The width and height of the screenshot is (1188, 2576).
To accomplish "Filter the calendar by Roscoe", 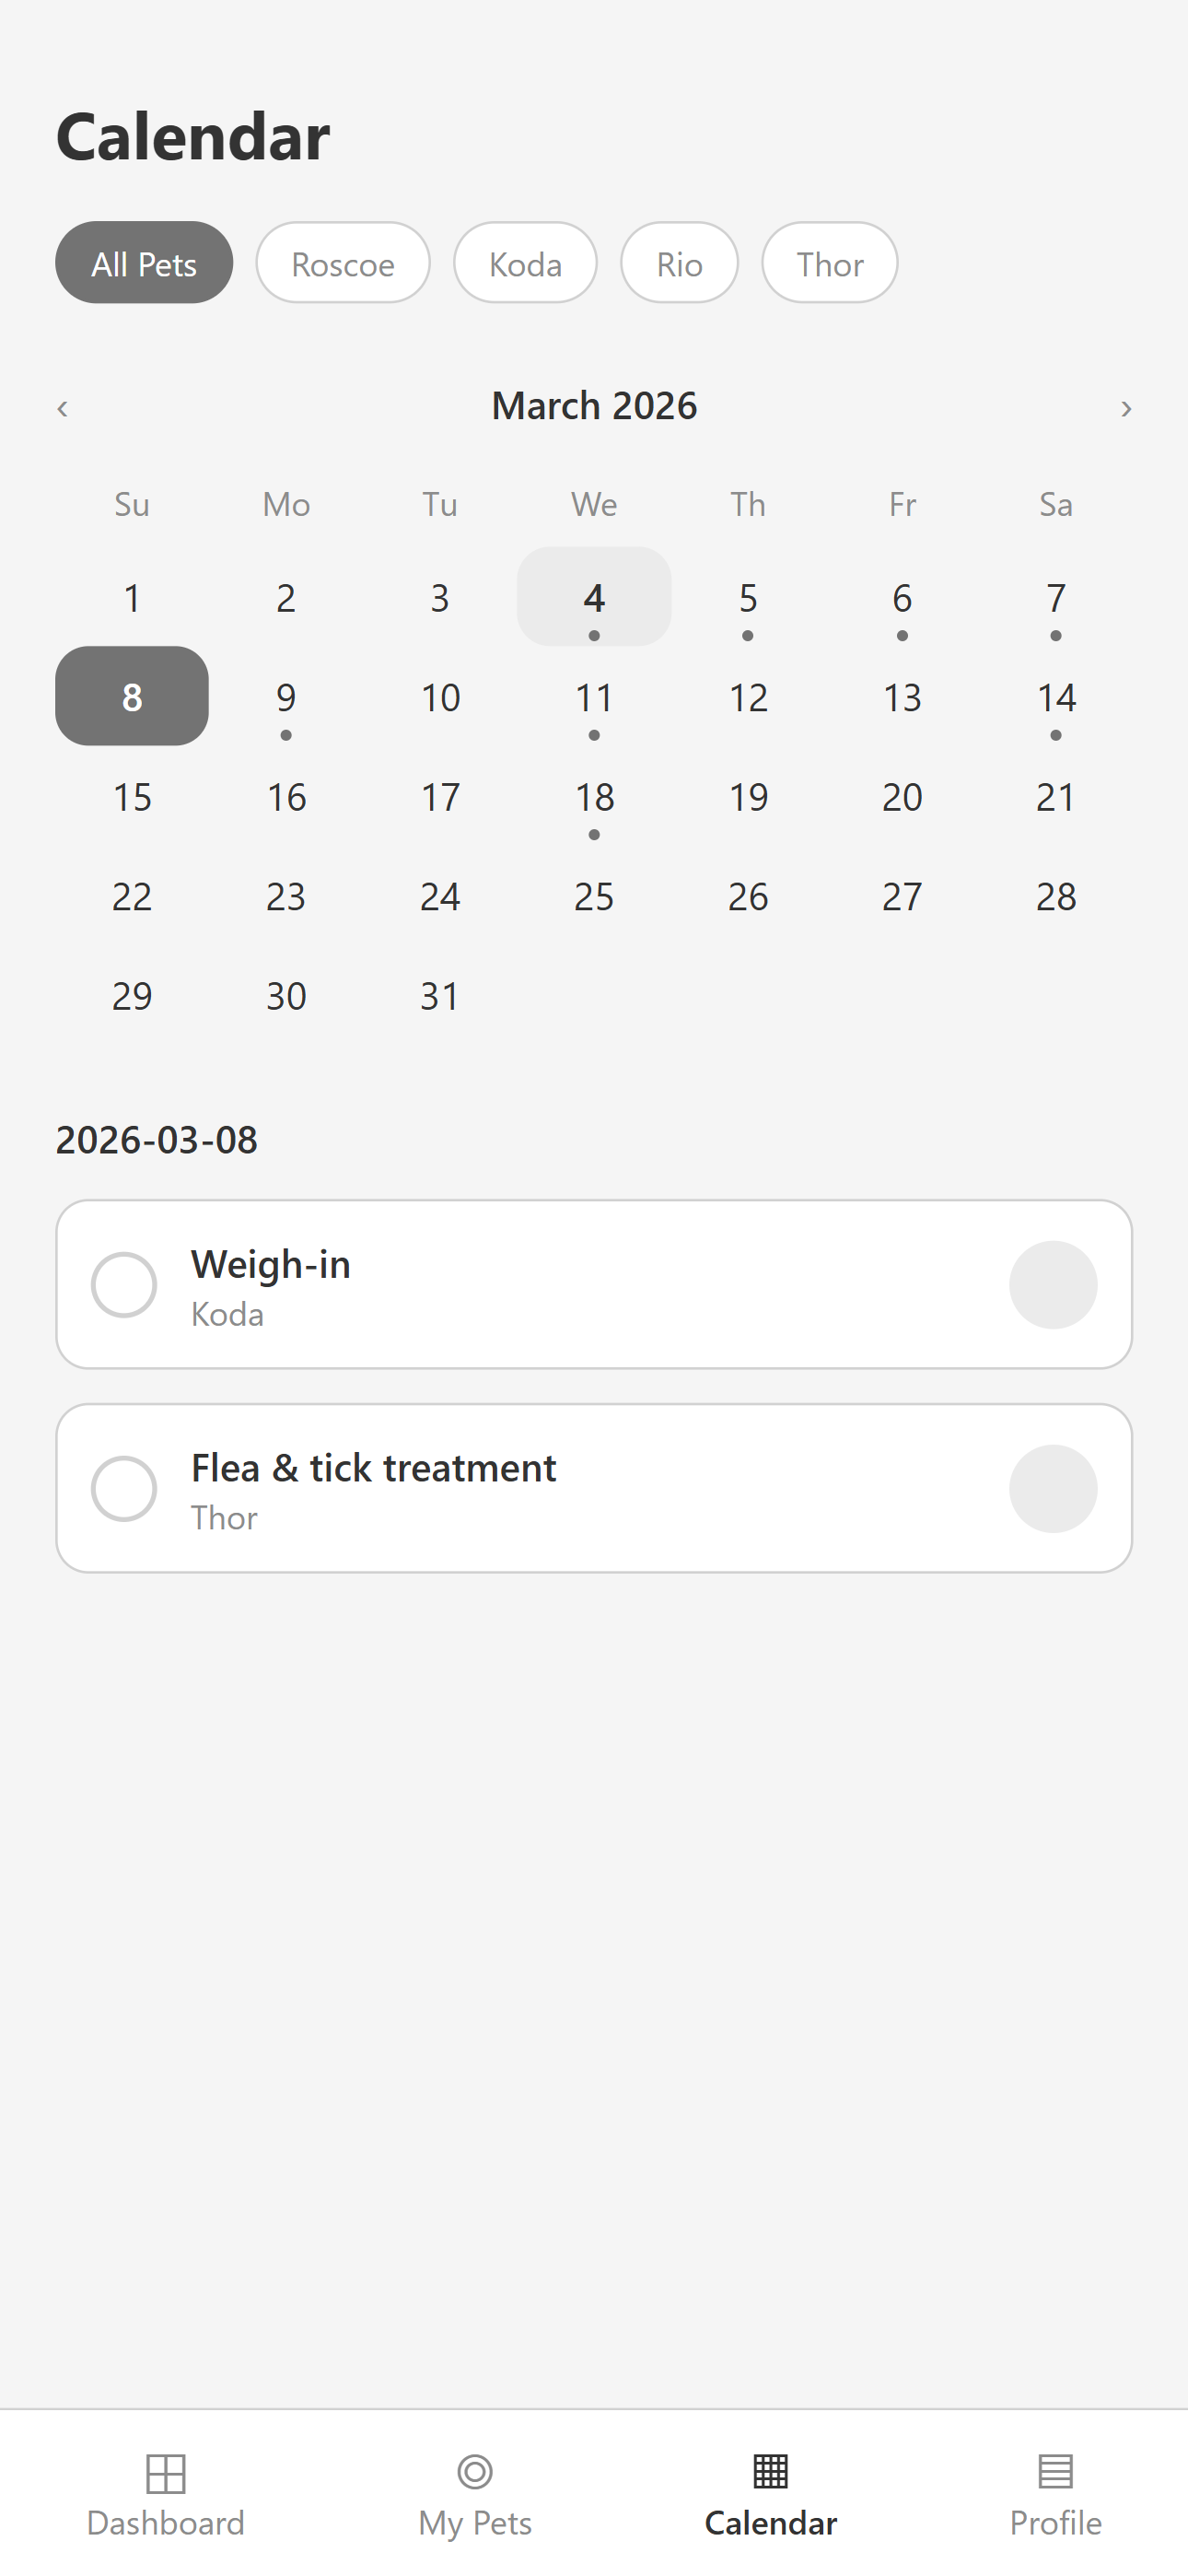I will tap(343, 263).
